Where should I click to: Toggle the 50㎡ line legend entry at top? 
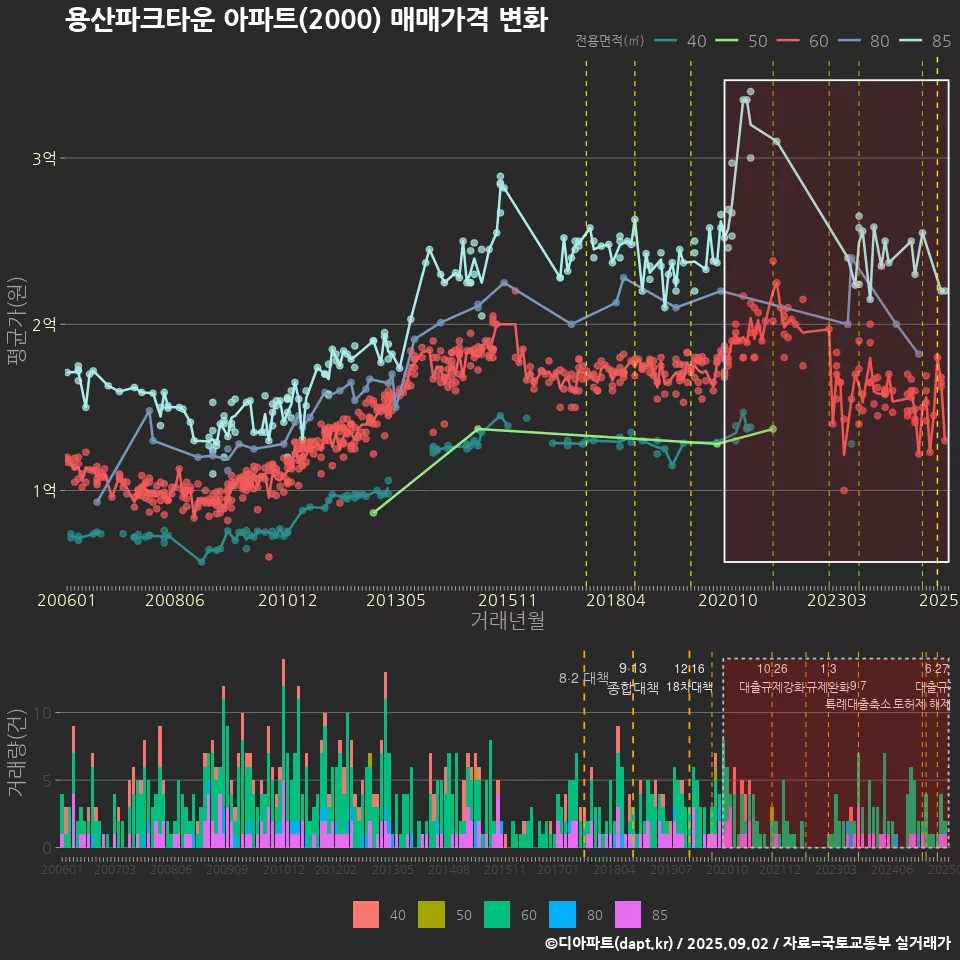pos(741,41)
